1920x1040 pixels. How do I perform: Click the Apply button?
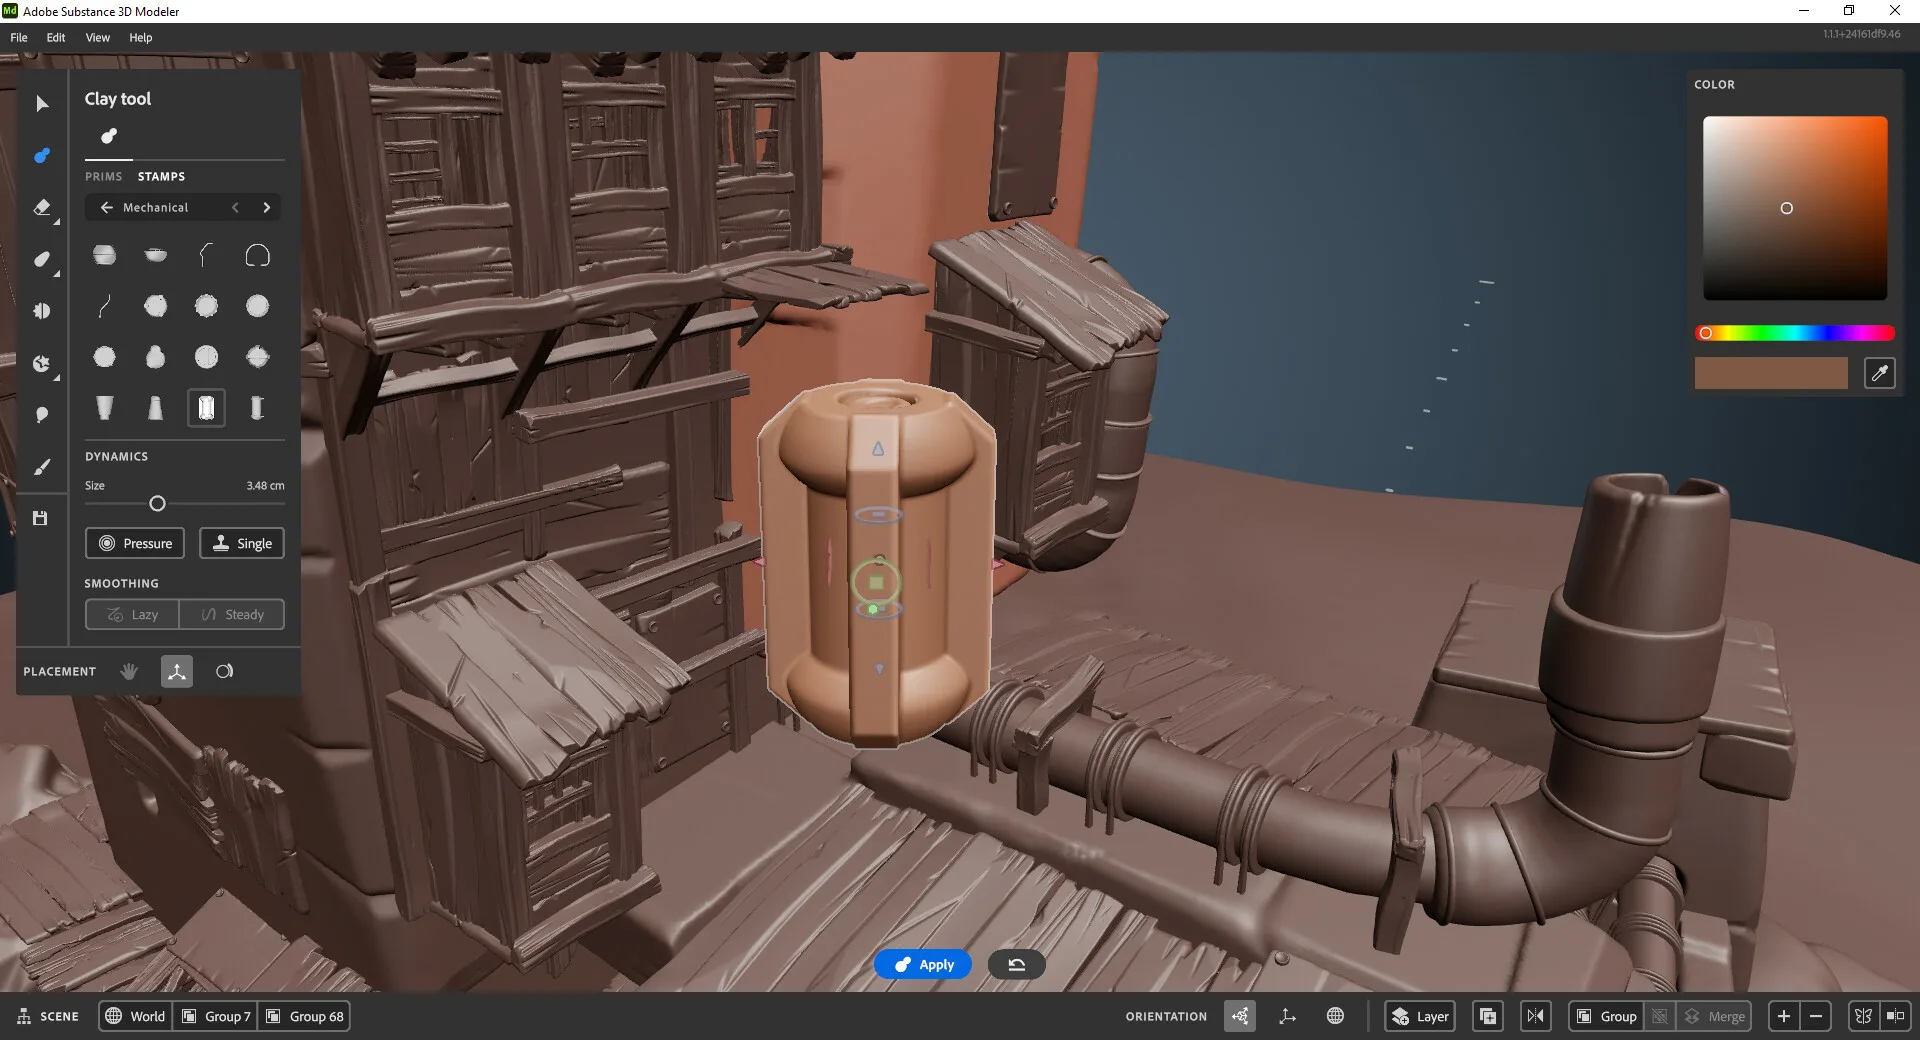click(922, 964)
